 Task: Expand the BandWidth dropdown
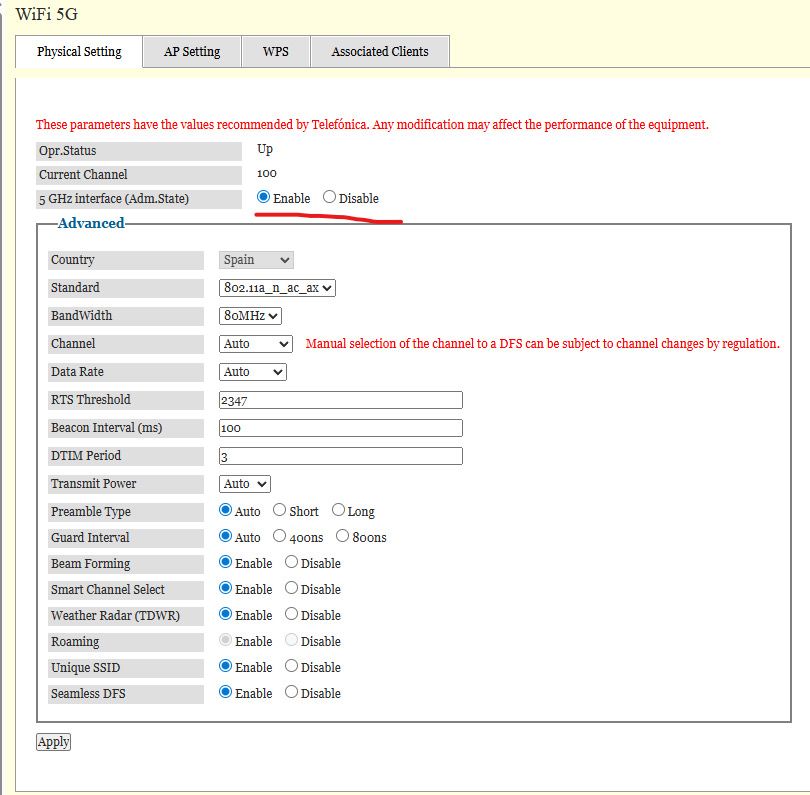pyautogui.click(x=250, y=316)
